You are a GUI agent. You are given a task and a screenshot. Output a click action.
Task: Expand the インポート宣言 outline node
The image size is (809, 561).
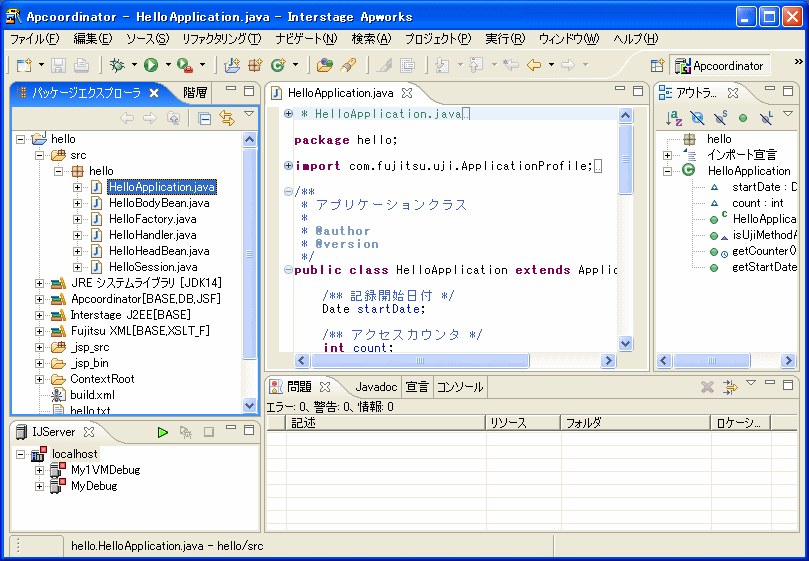667,155
